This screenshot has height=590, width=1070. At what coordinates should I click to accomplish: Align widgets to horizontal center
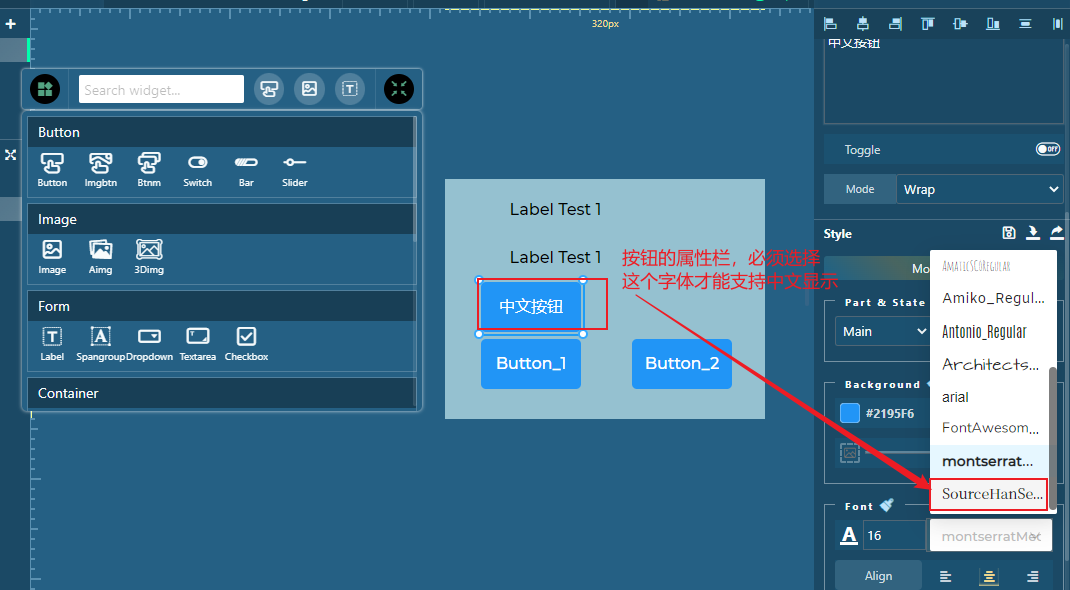[x=863, y=24]
